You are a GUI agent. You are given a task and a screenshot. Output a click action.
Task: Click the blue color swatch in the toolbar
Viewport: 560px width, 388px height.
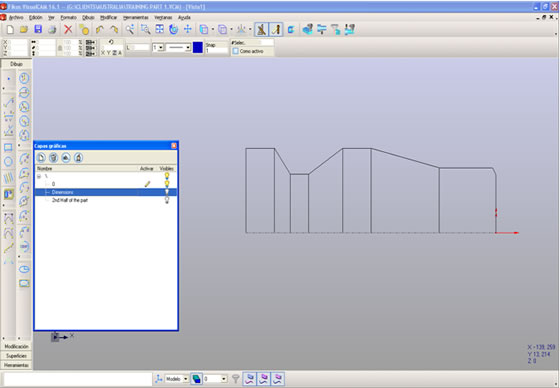click(x=198, y=48)
